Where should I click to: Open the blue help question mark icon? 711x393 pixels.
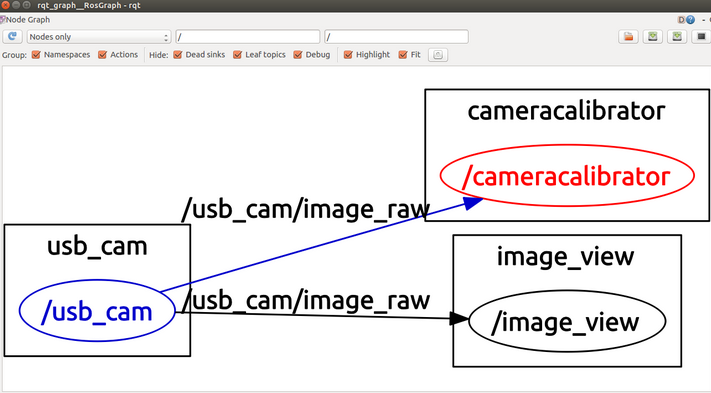690,19
